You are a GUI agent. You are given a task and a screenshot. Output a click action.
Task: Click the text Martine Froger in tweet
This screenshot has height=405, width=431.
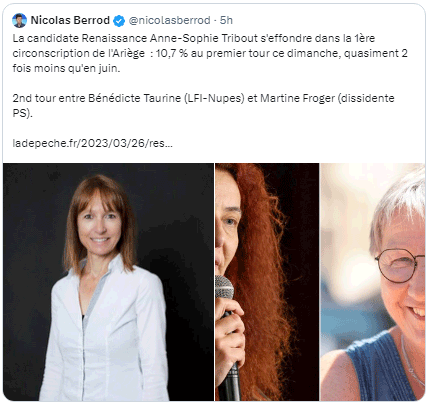click(297, 98)
